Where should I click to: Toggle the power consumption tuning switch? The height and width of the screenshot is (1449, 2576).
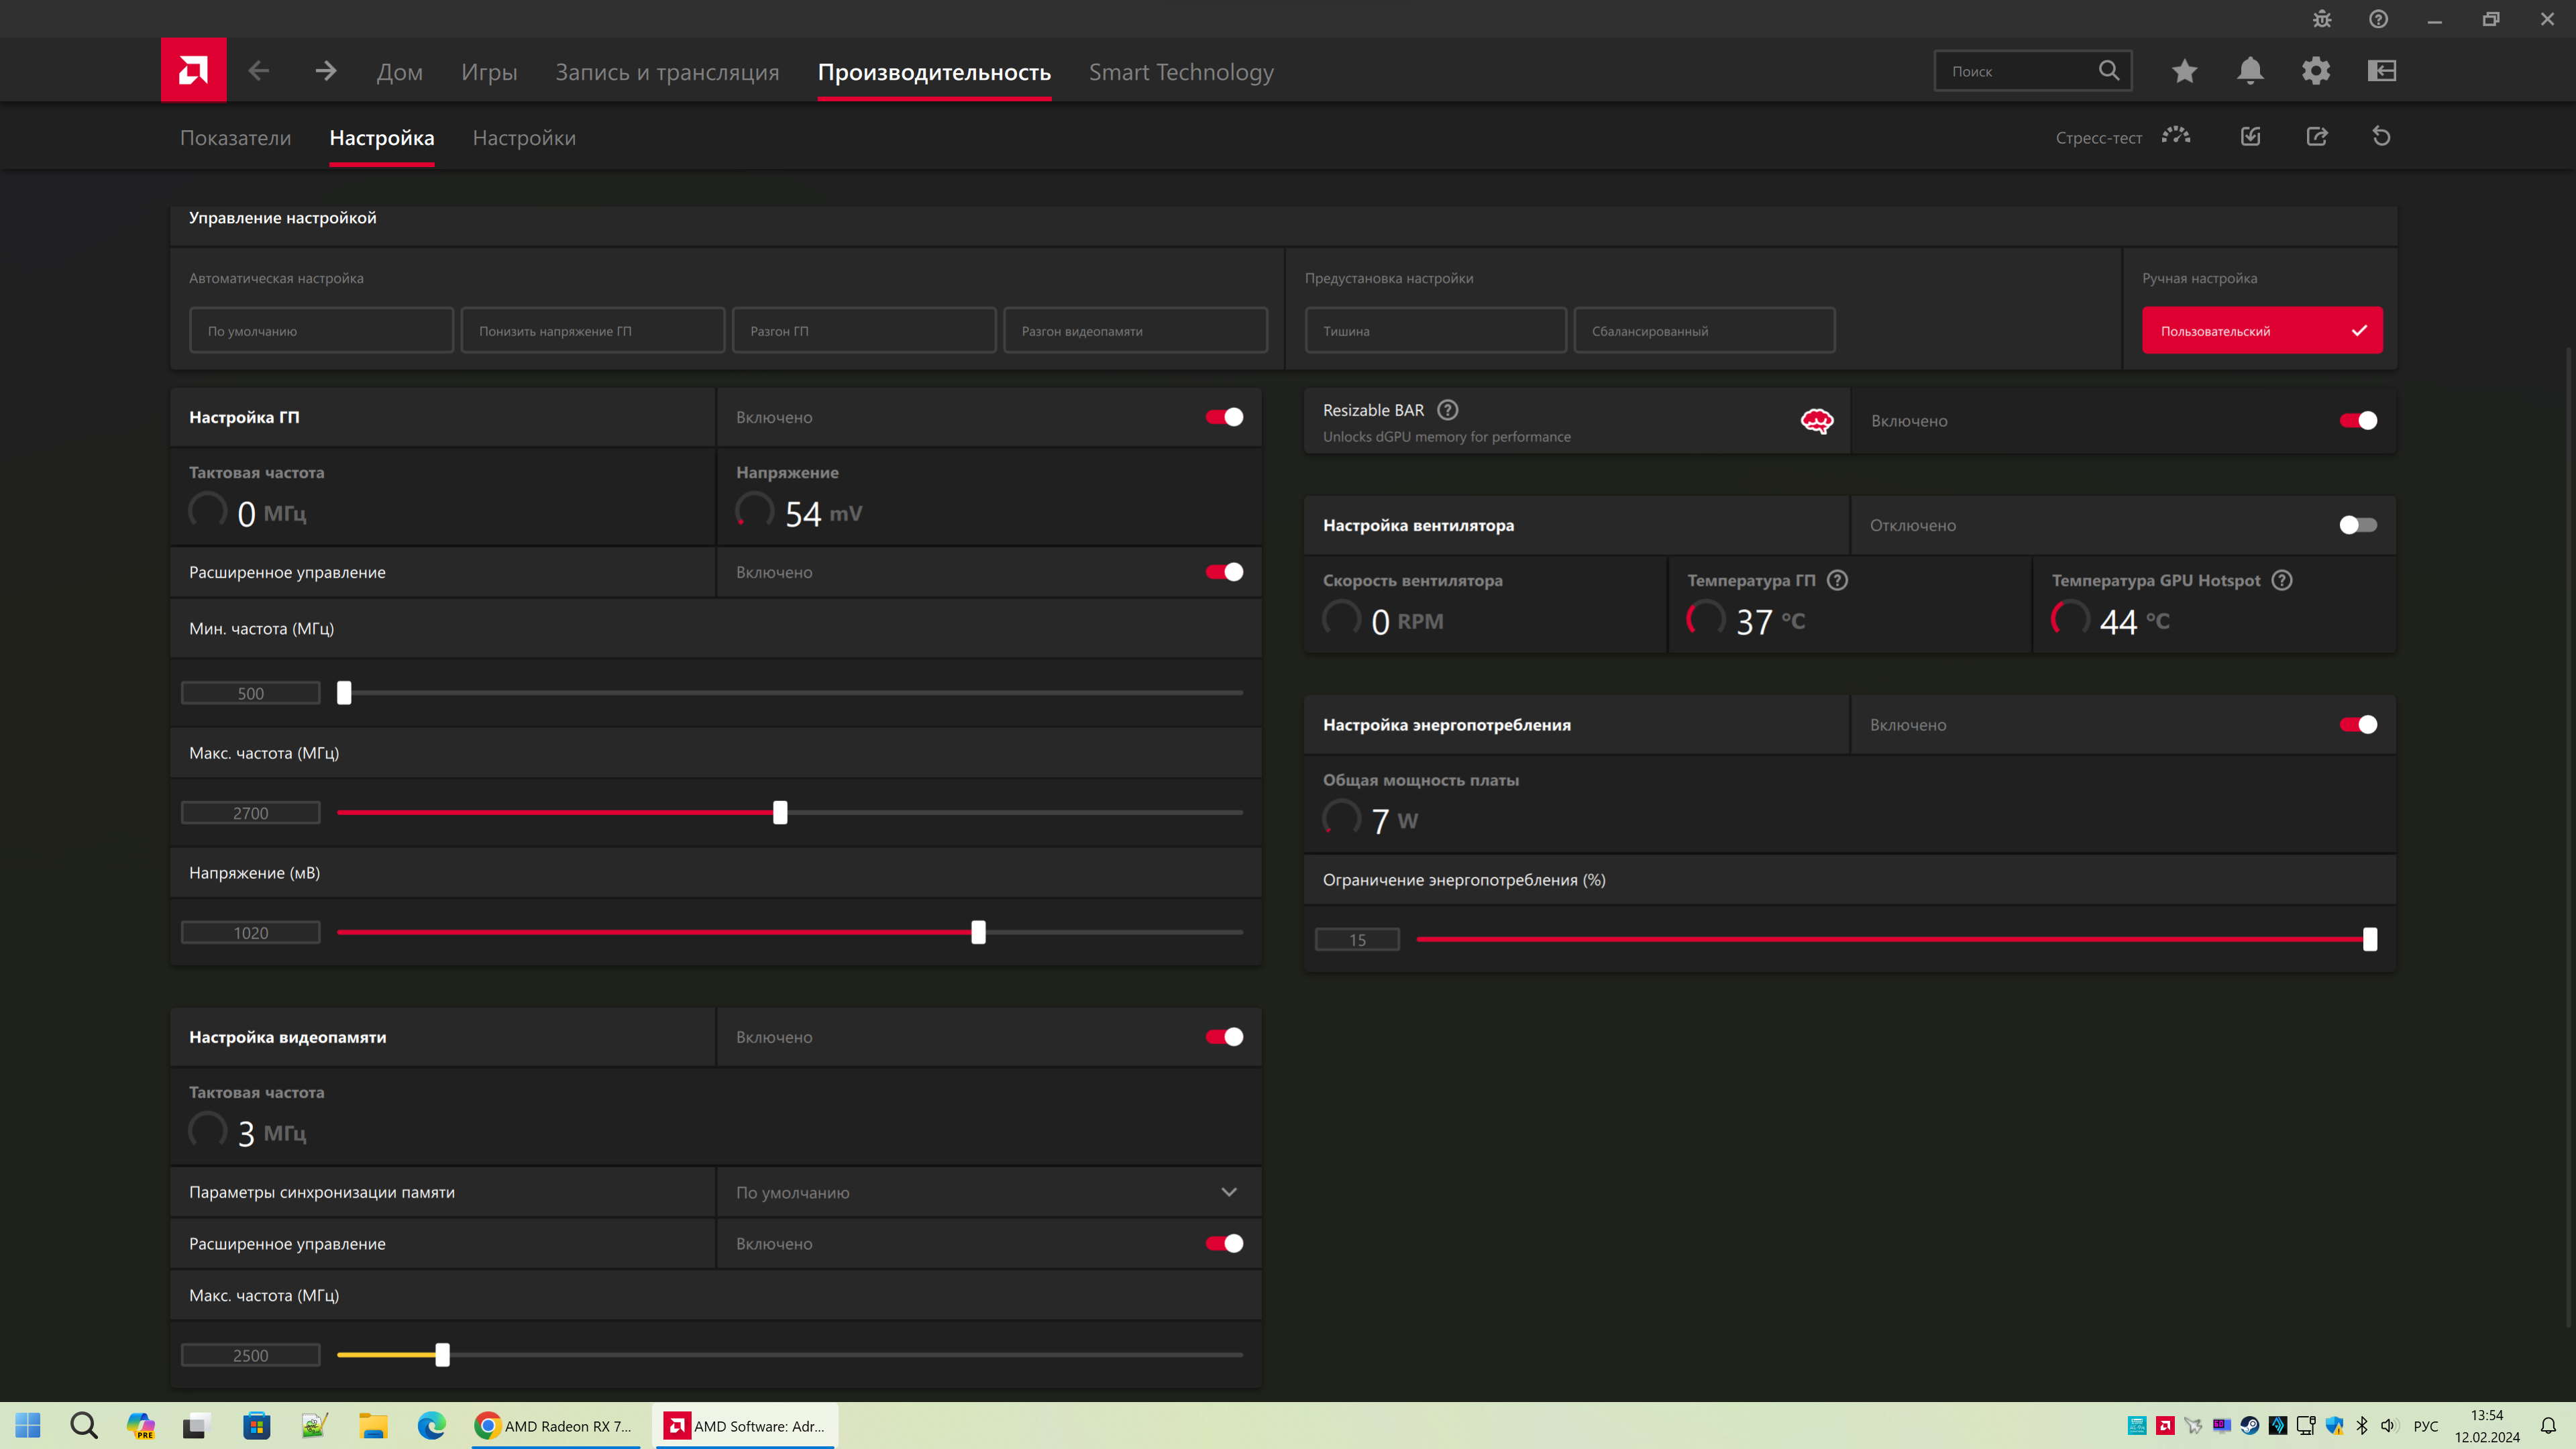(2357, 725)
